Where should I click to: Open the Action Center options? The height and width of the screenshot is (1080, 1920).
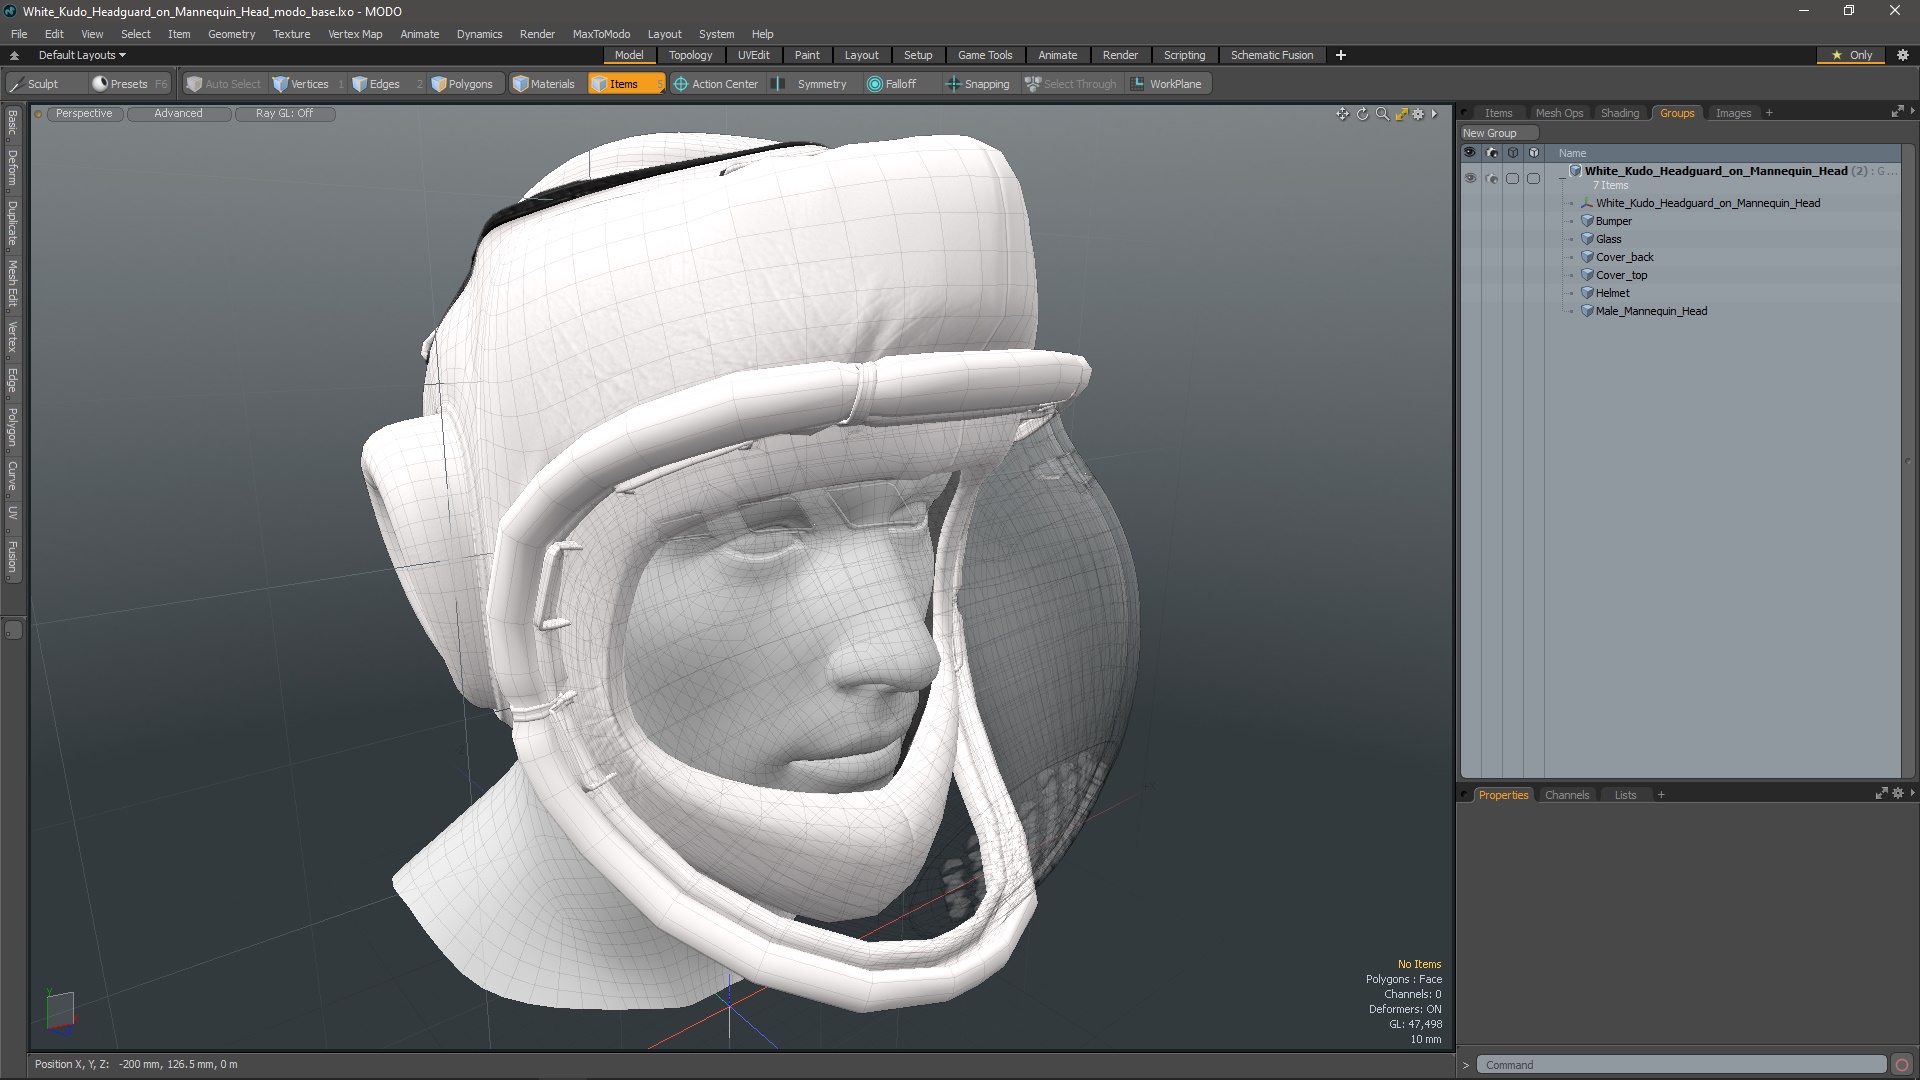pos(716,84)
